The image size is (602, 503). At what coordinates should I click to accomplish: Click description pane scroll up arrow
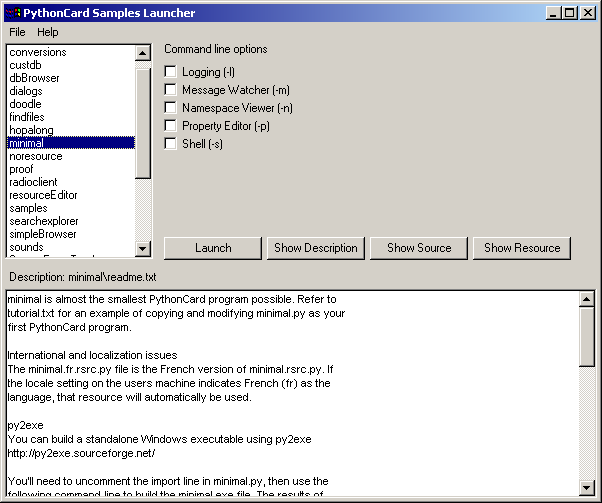587,299
